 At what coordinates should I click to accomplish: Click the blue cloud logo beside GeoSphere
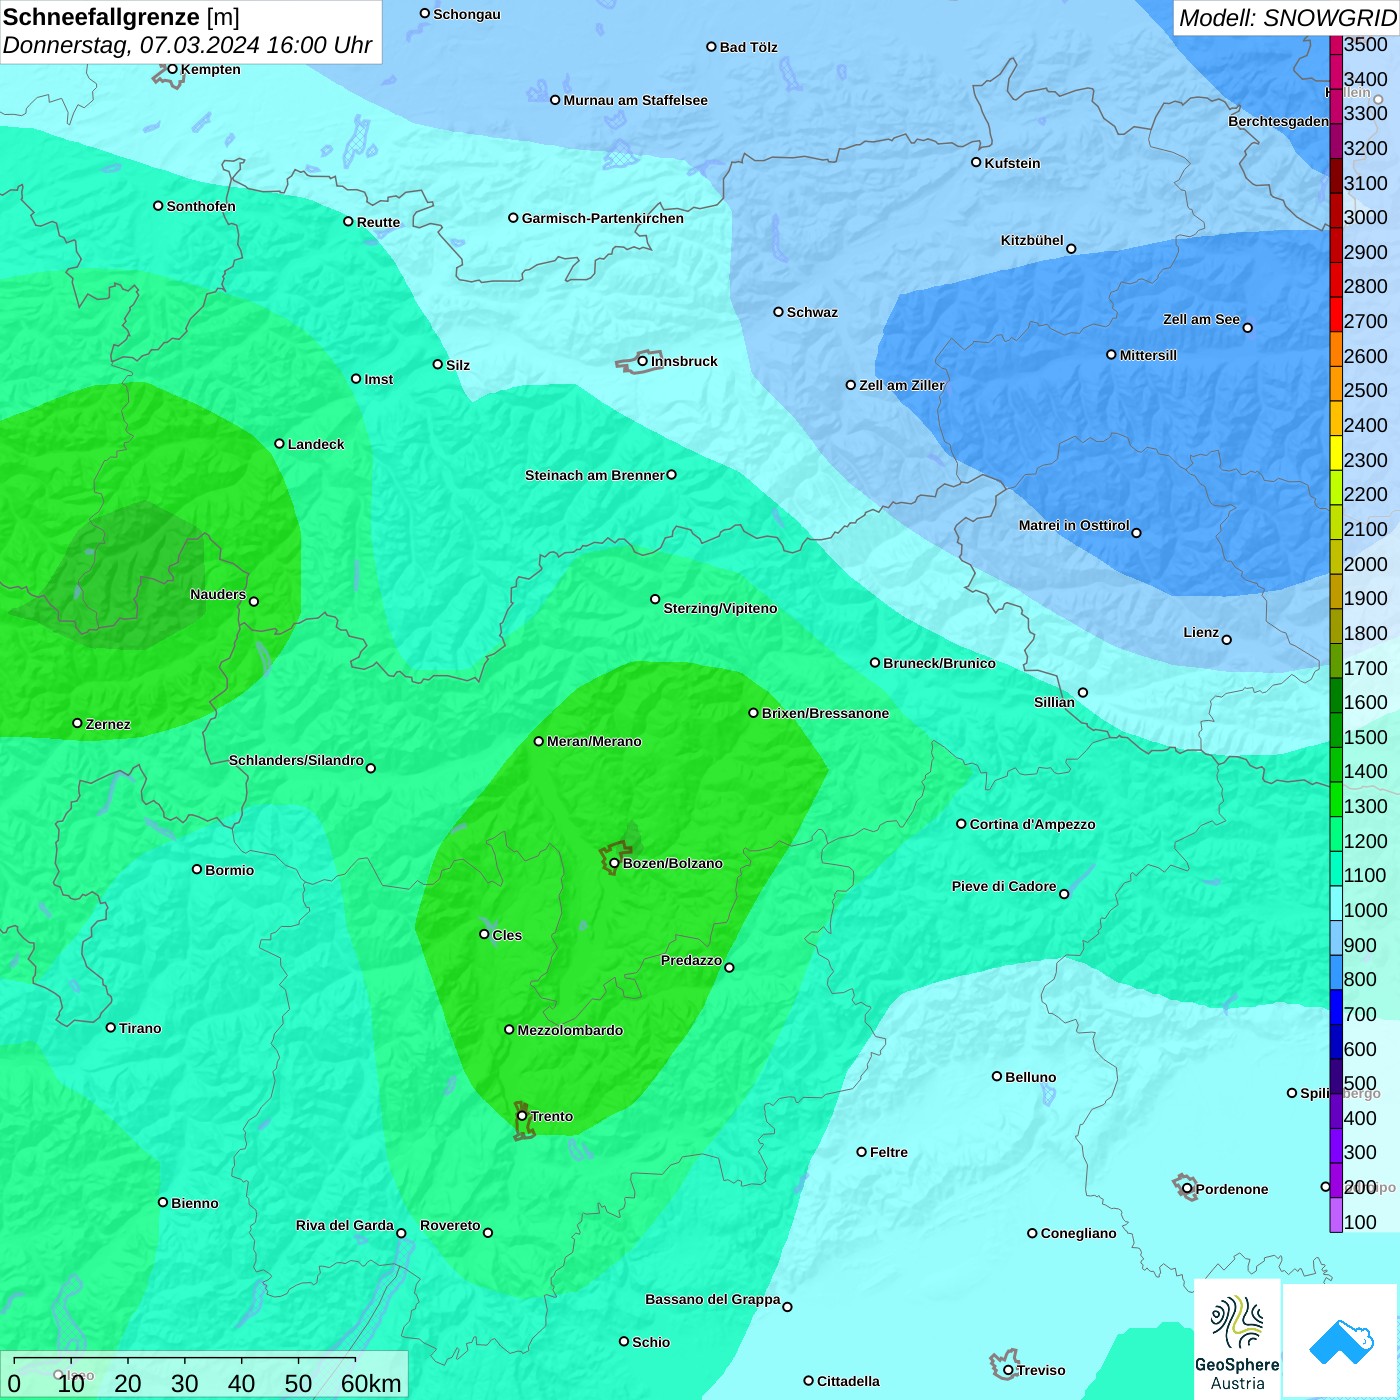click(1340, 1341)
